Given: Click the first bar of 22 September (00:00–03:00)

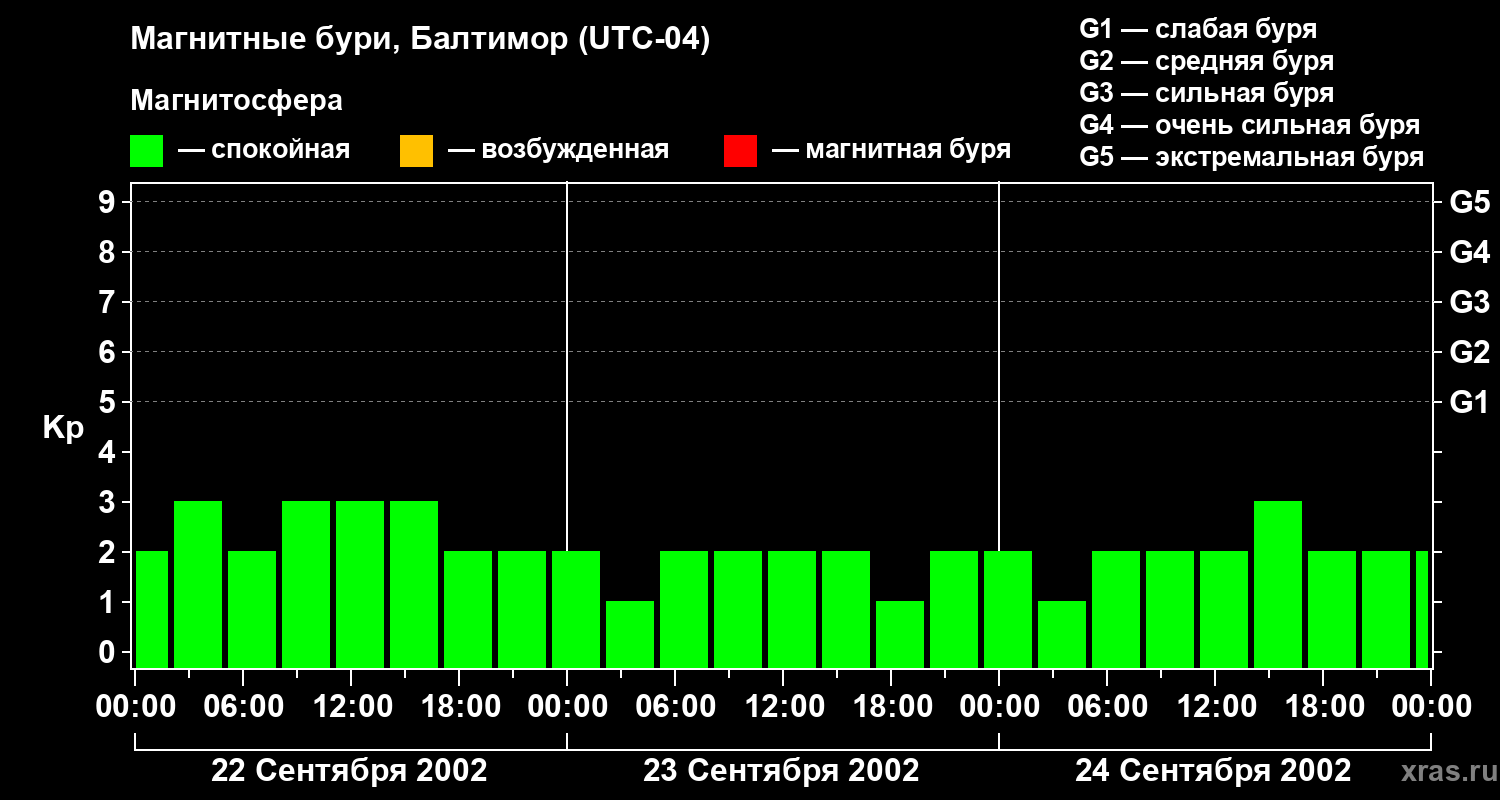Looking at the screenshot, I should coord(152,609).
